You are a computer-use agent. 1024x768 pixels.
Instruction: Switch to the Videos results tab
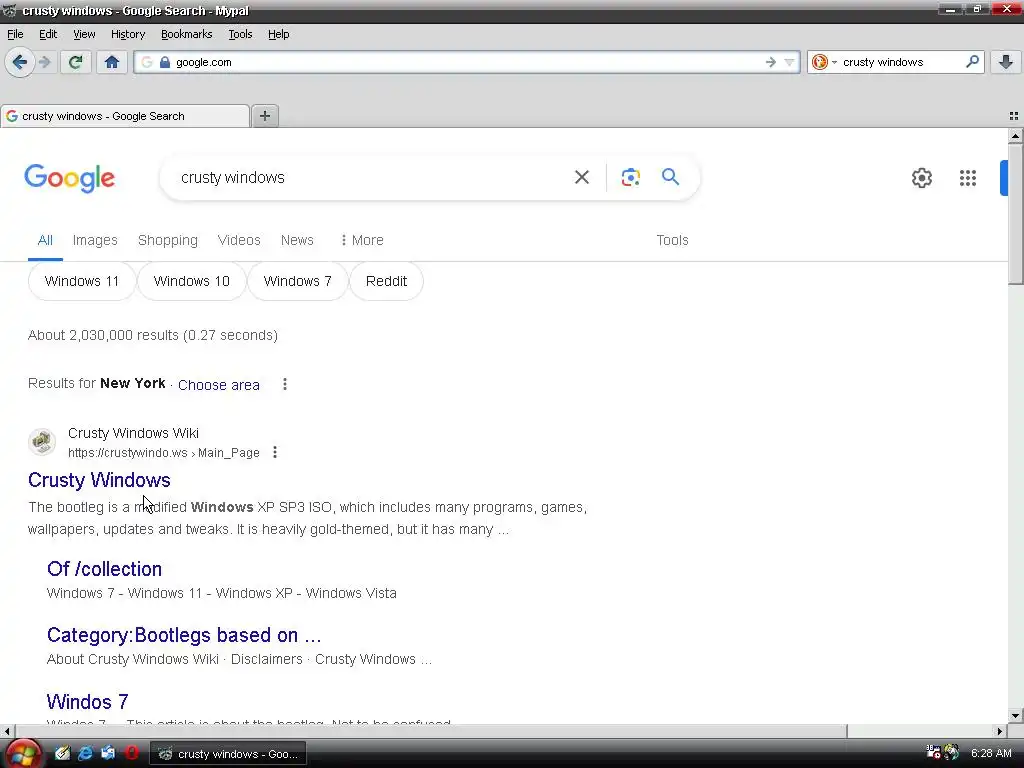pyautogui.click(x=239, y=240)
